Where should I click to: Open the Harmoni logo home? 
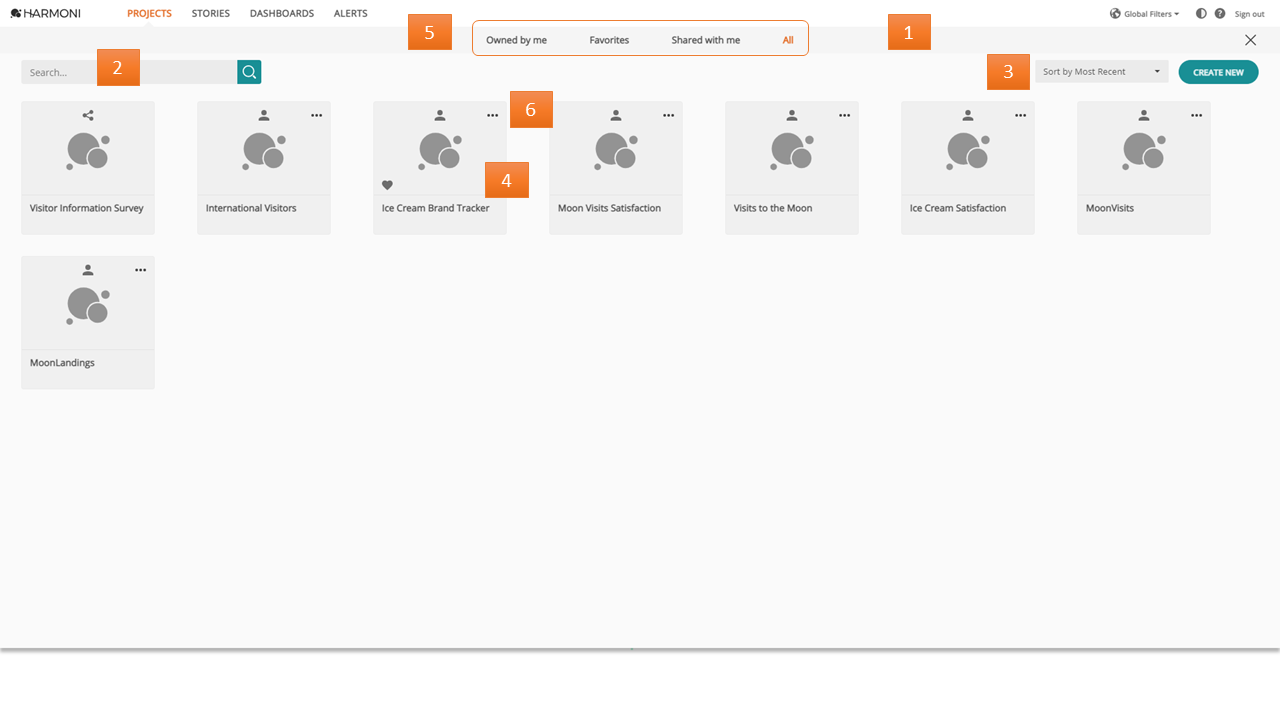click(x=45, y=14)
